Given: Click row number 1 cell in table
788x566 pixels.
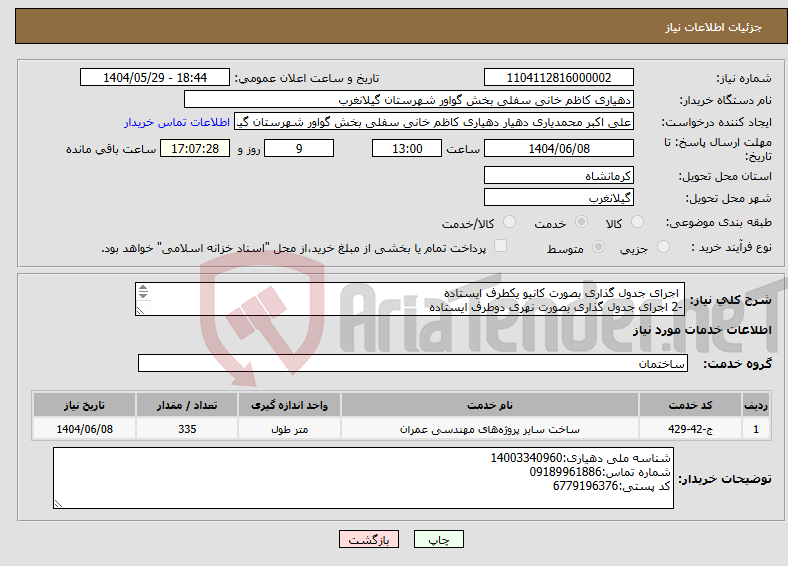Looking at the screenshot, I should click(x=756, y=429).
